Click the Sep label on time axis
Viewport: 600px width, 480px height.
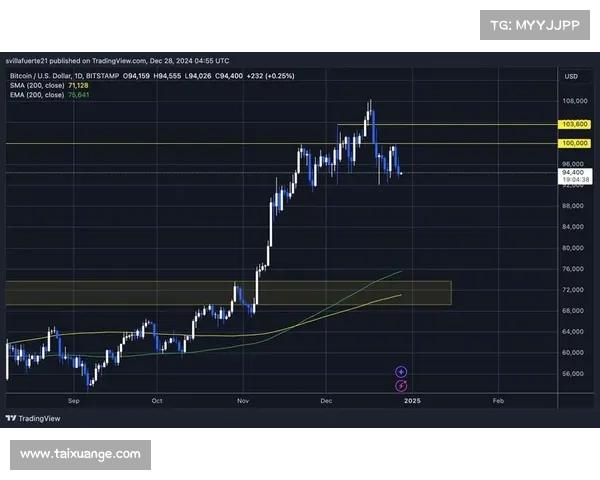coord(73,400)
